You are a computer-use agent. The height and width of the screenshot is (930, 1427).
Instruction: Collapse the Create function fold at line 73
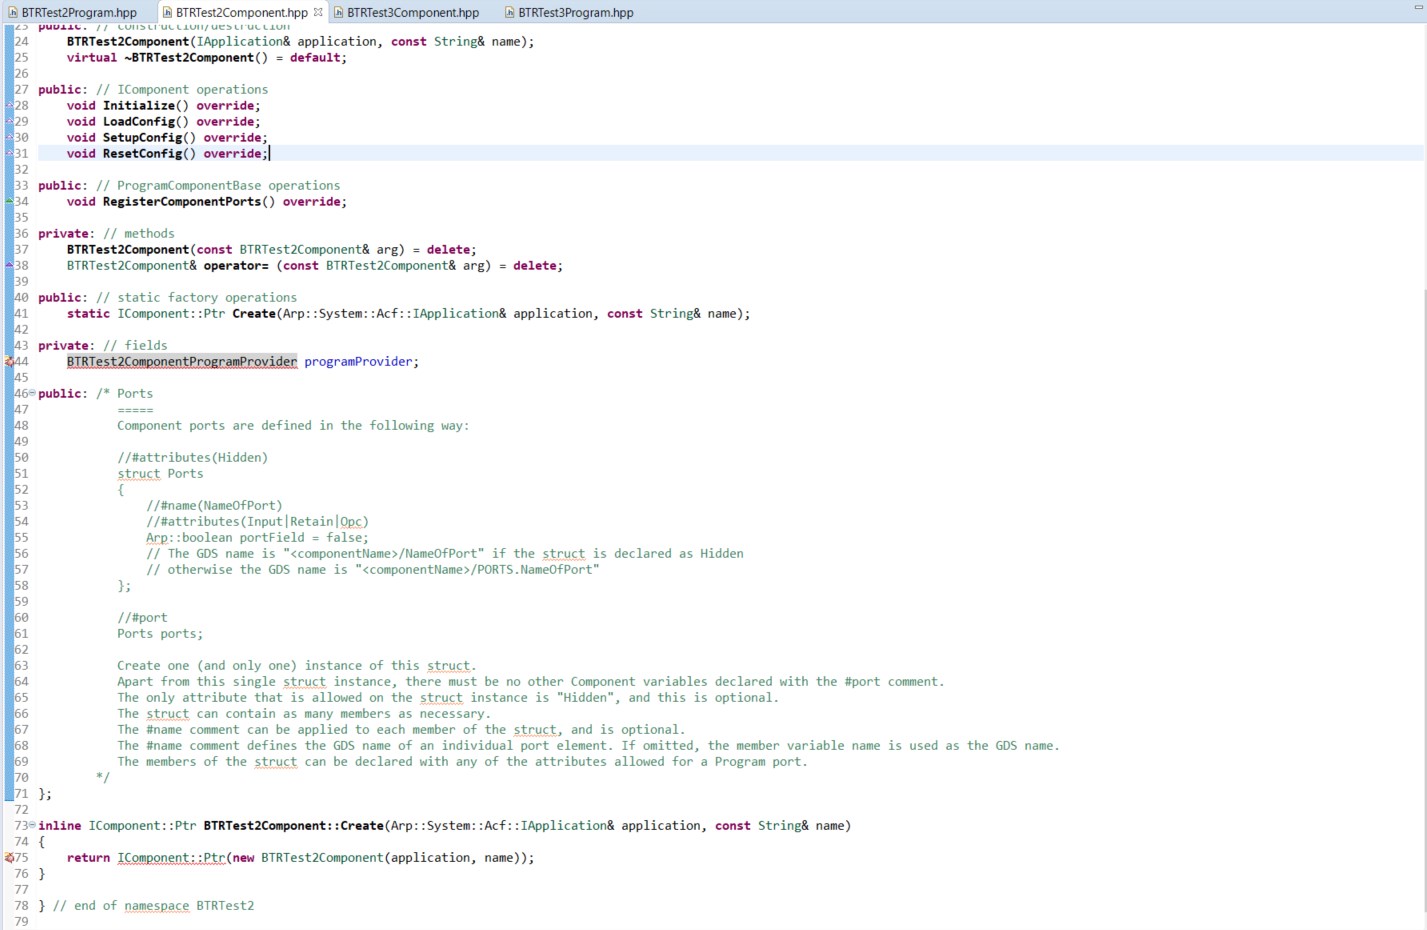tap(32, 825)
